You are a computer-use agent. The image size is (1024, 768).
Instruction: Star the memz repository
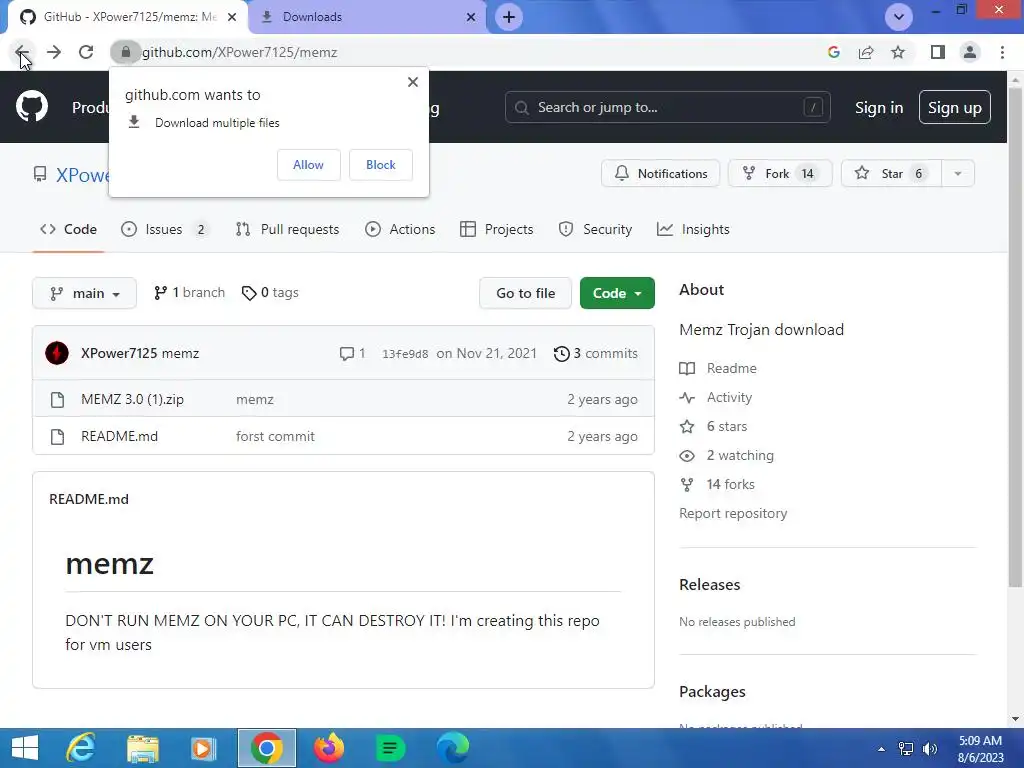click(891, 174)
